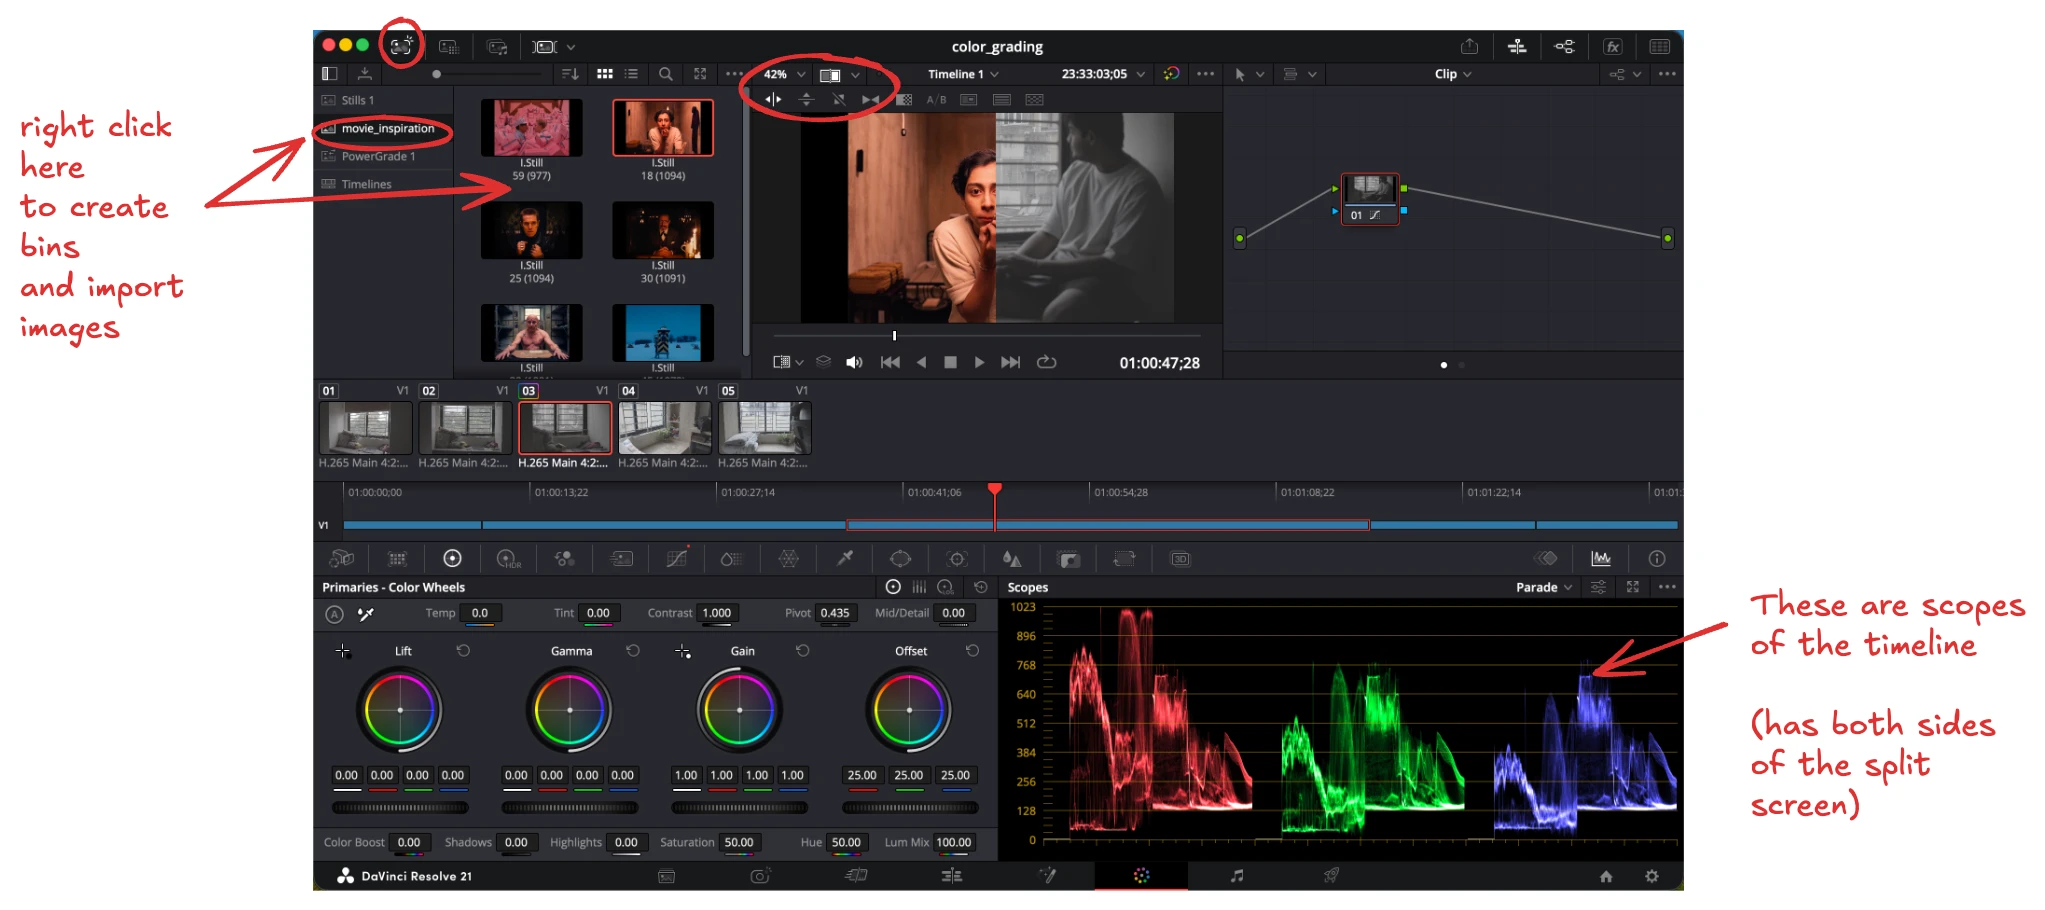This screenshot has width=2045, height=910.
Task: Open the Media Pool icon in top toolbar
Action: point(497,46)
